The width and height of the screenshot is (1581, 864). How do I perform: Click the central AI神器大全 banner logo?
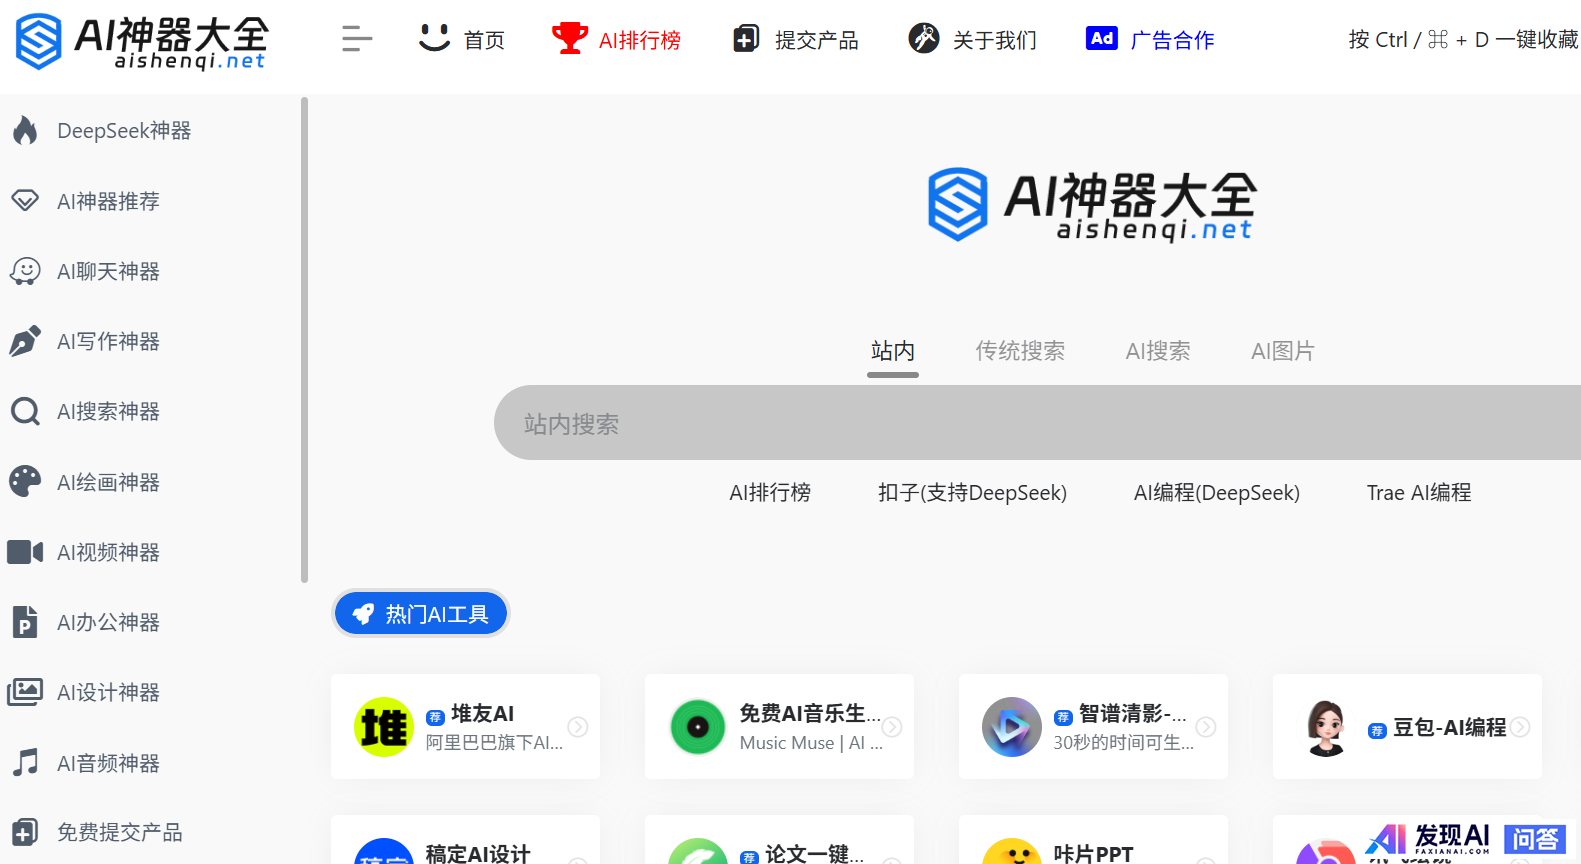click(x=1091, y=205)
